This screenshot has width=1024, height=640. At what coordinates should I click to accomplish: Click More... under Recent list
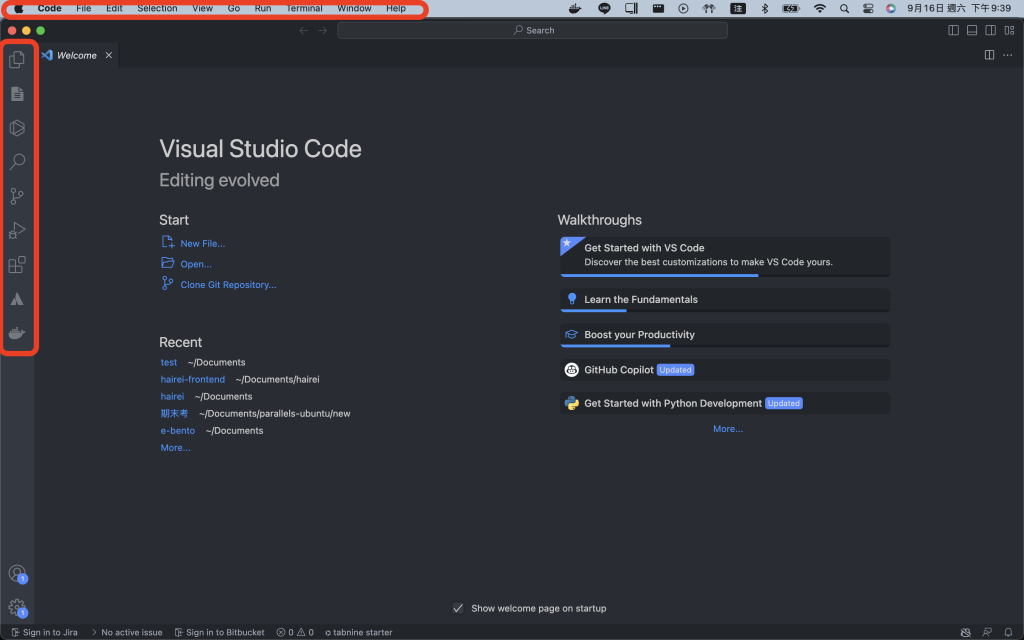(x=176, y=448)
